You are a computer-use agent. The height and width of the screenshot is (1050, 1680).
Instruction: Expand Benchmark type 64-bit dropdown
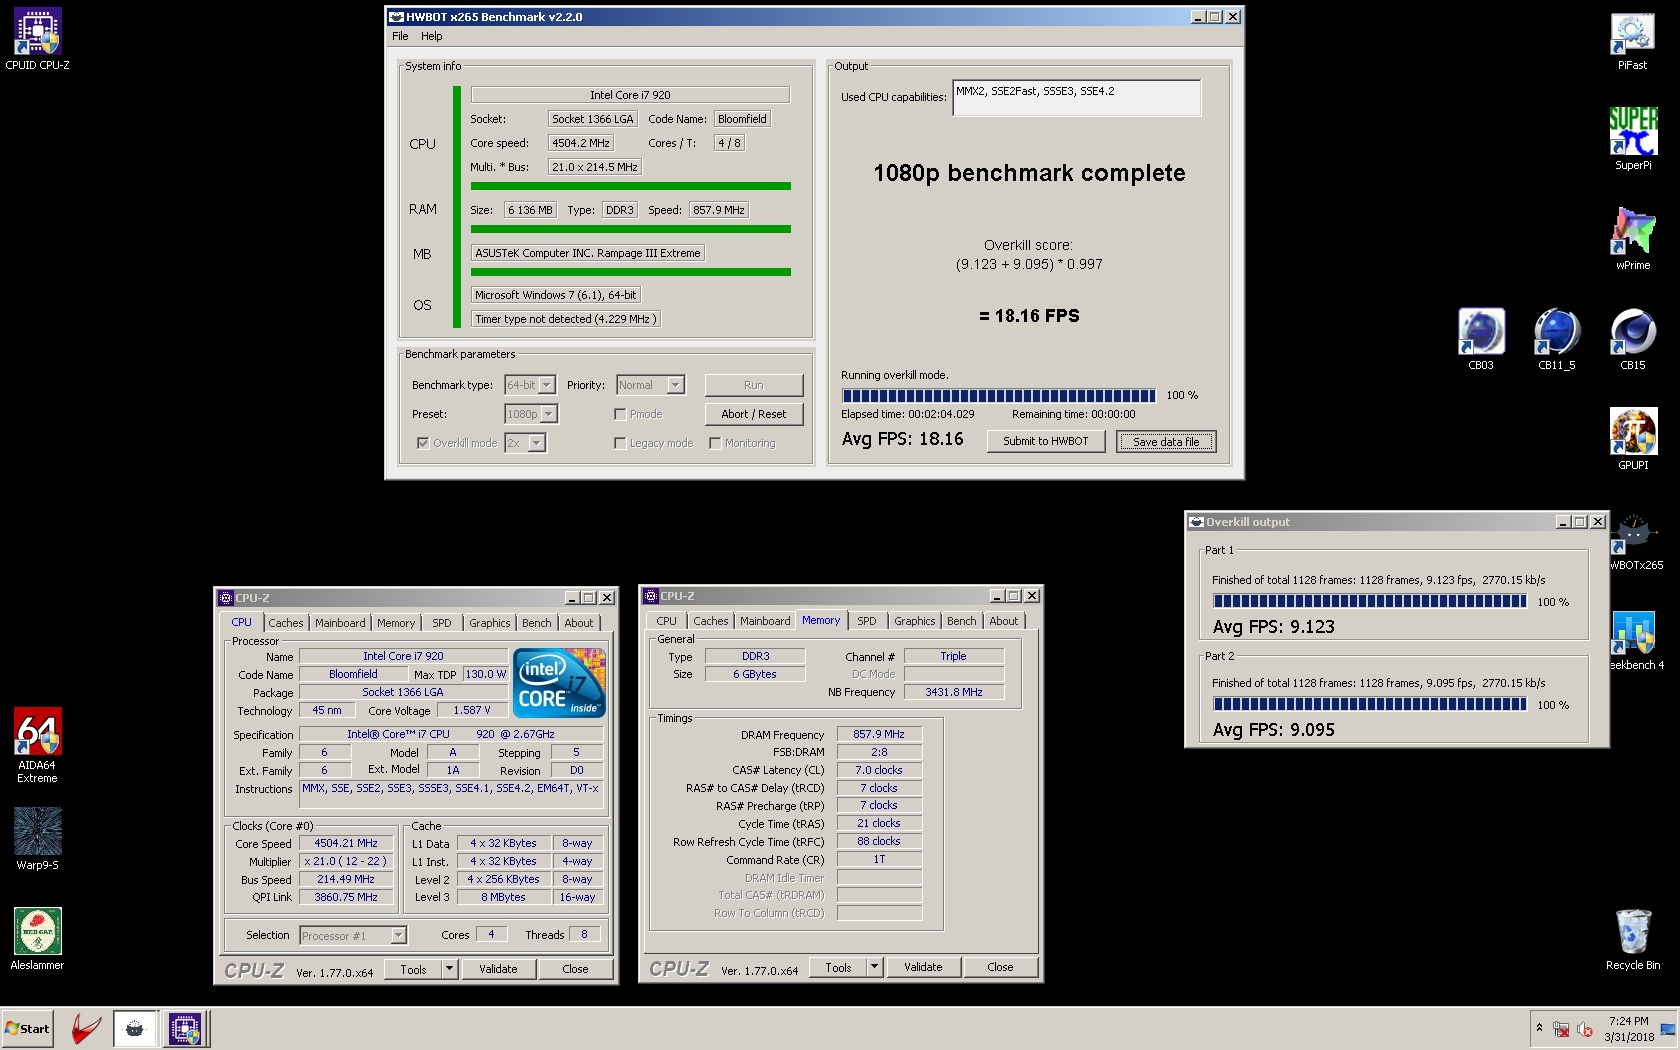(x=547, y=385)
